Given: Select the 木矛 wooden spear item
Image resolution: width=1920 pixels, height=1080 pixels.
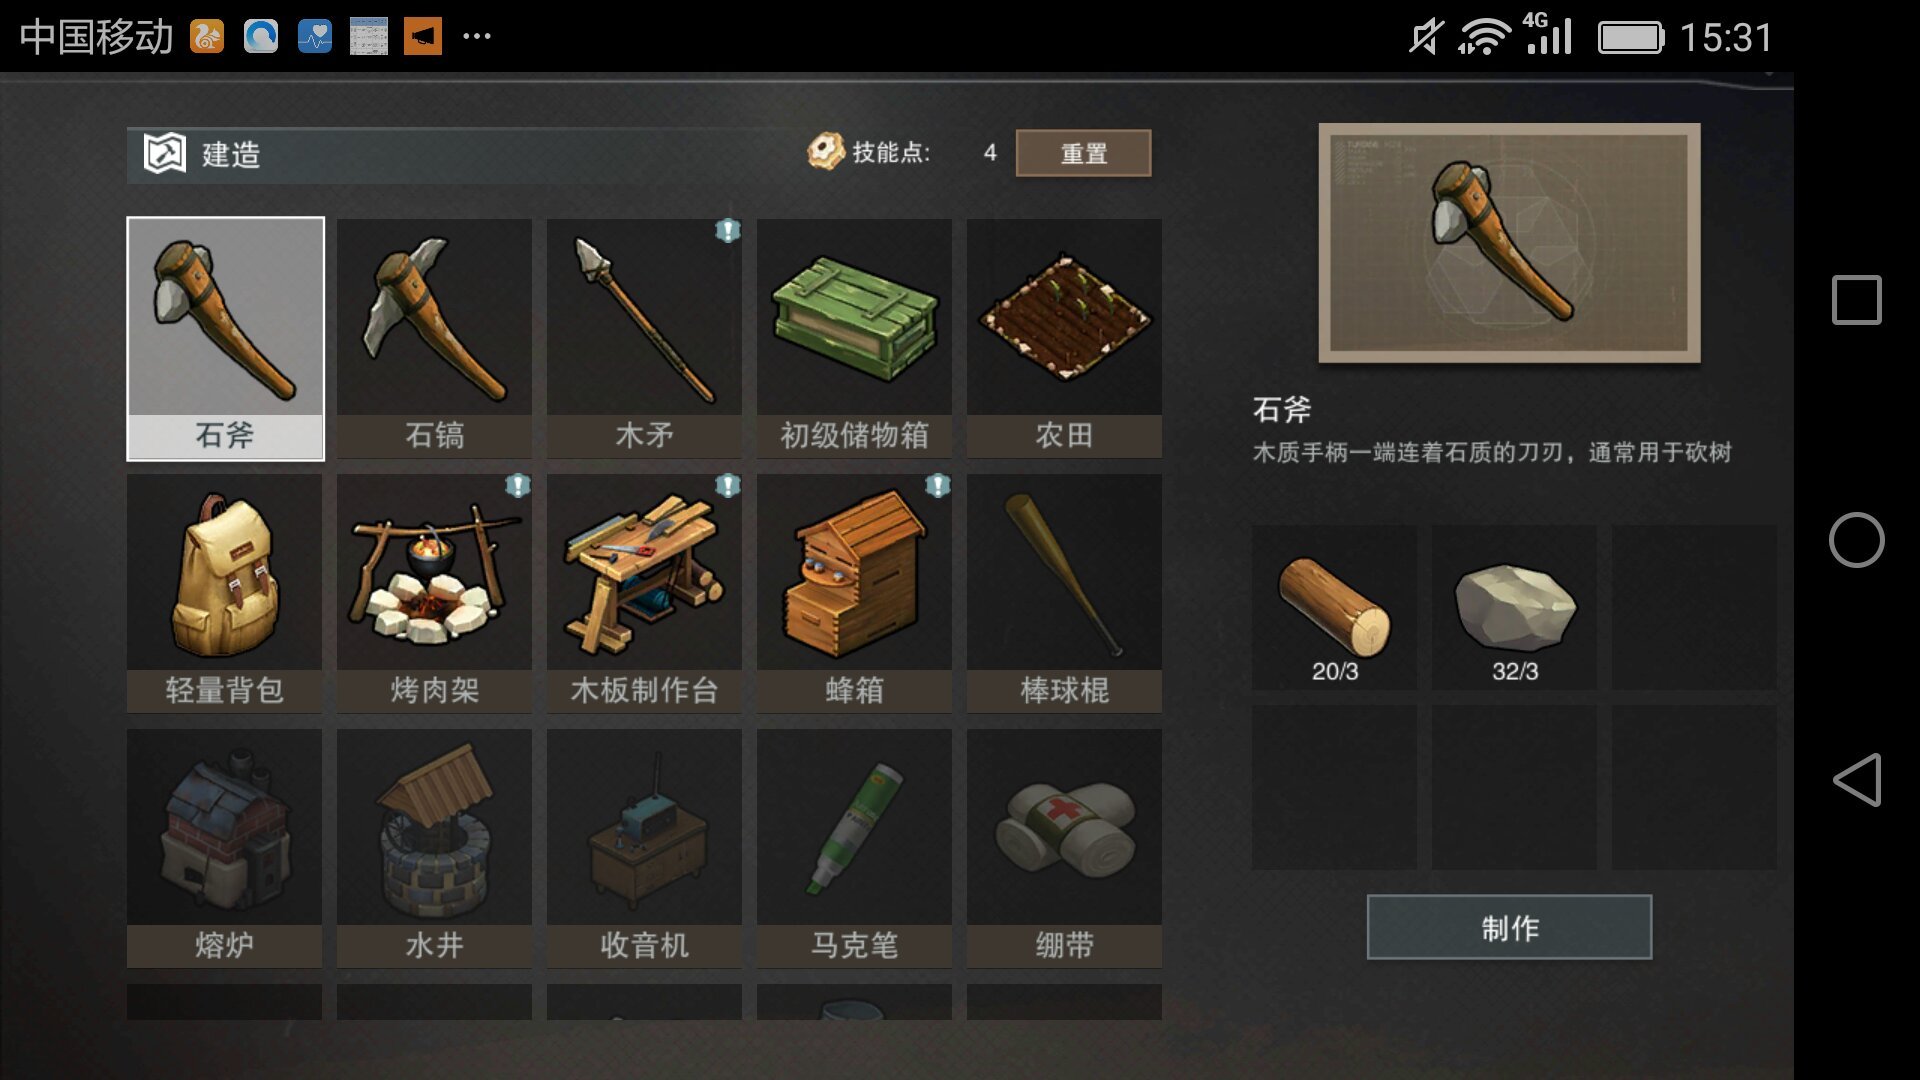Looking at the screenshot, I should (644, 338).
